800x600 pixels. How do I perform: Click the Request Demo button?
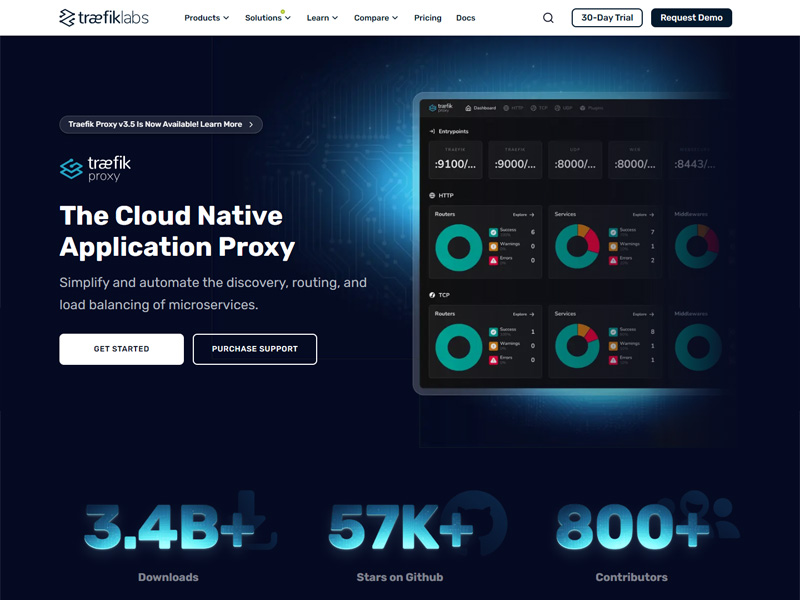click(691, 17)
